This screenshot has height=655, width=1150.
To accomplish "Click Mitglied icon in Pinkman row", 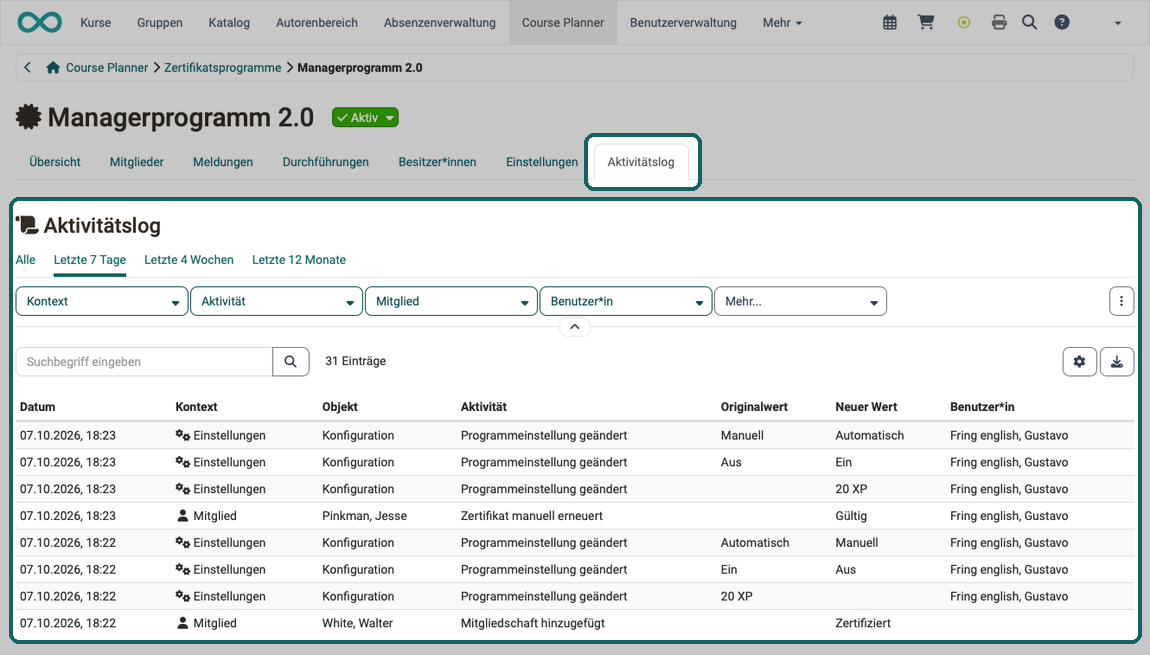I will pyautogui.click(x=183, y=516).
